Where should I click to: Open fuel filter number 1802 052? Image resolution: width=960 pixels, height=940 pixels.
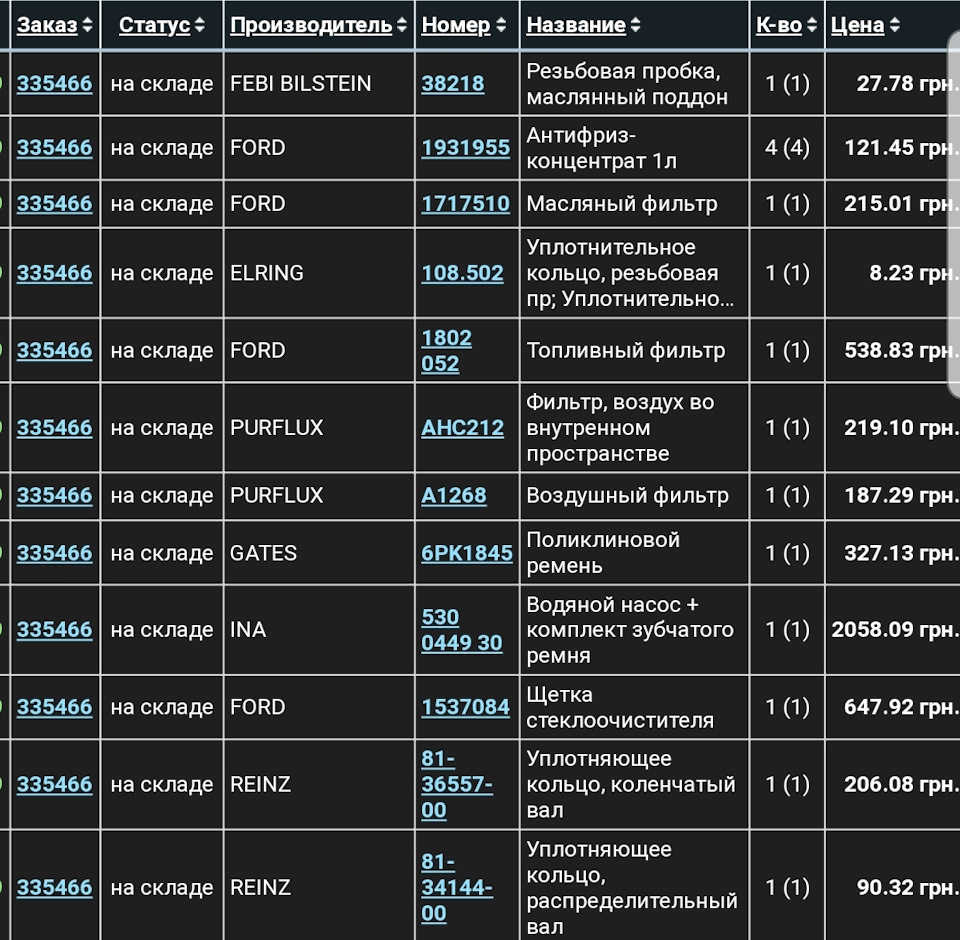pyautogui.click(x=446, y=350)
